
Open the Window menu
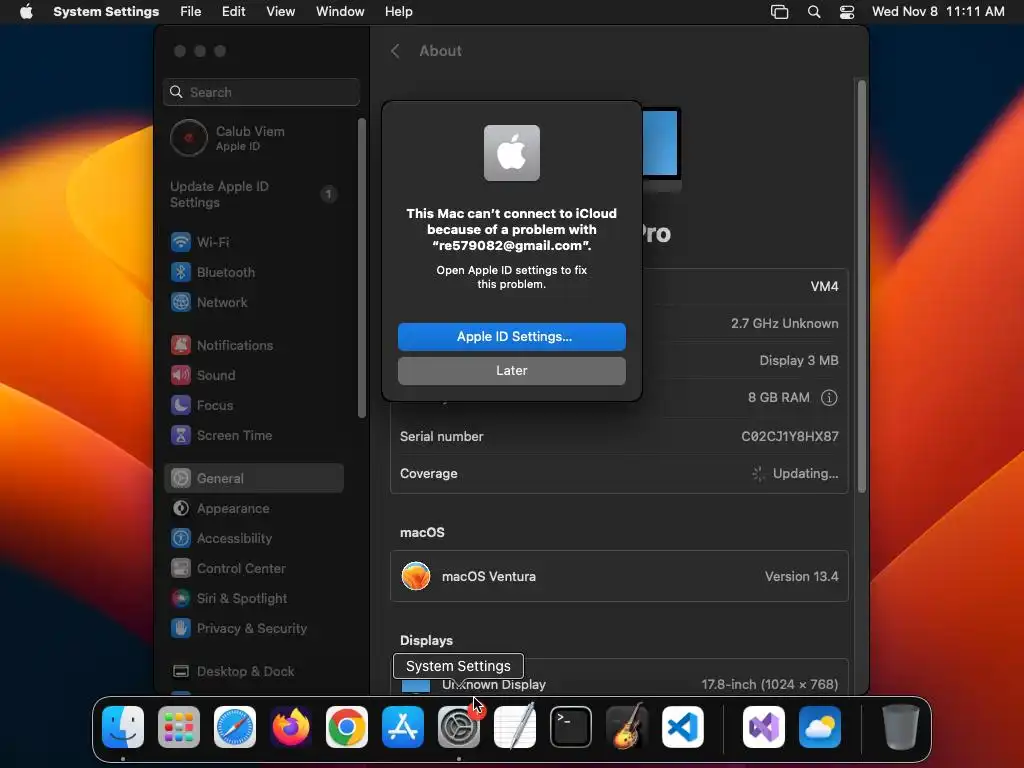[340, 12]
